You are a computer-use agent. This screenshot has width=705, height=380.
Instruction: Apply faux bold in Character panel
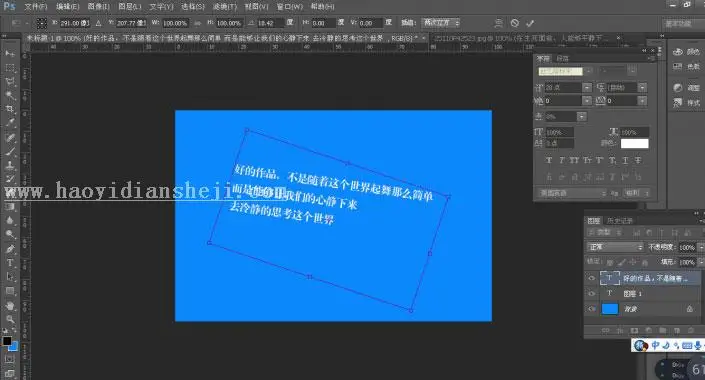point(549,160)
